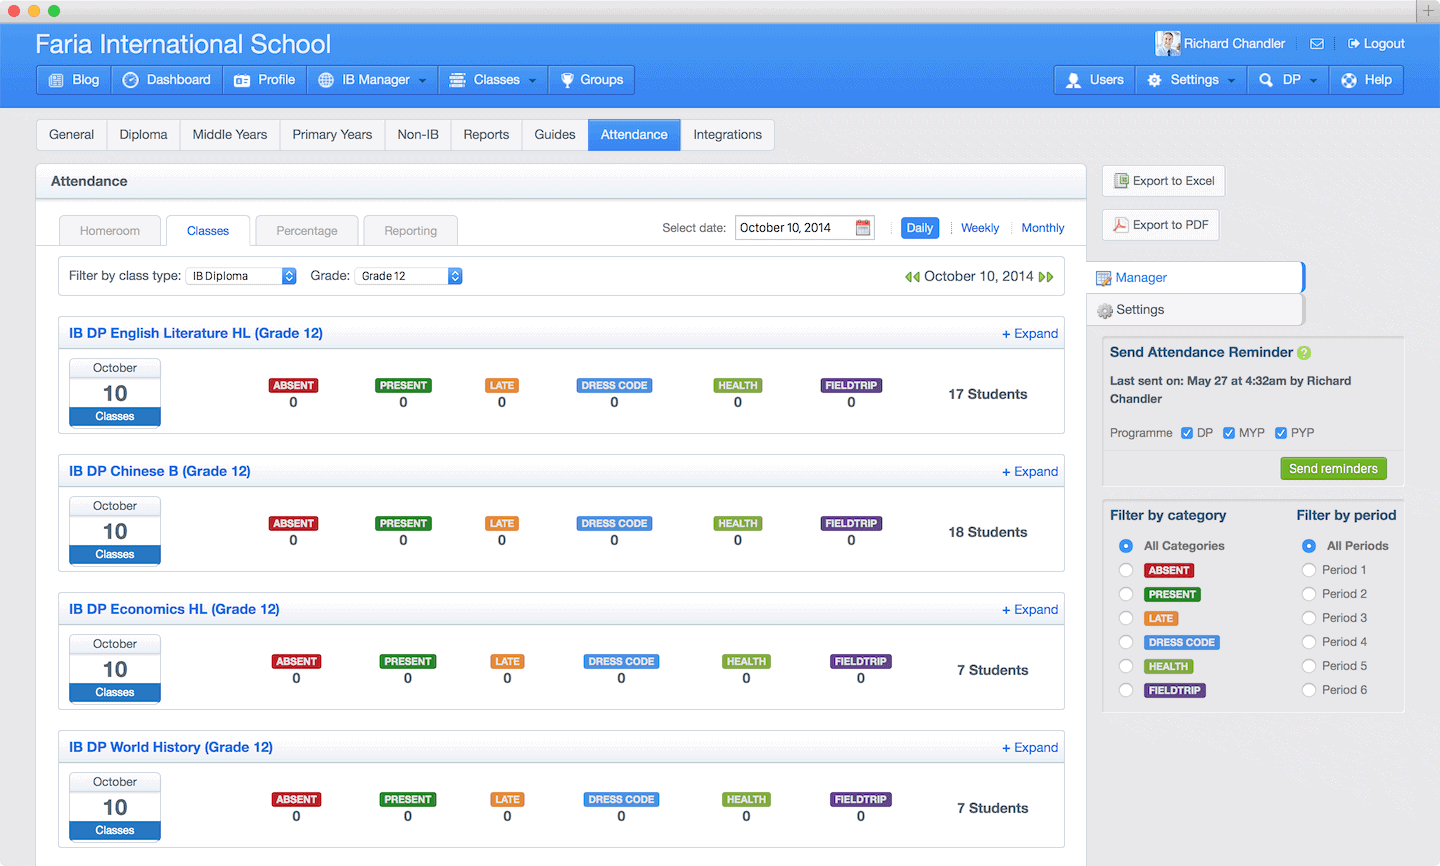
Task: Select the HEALTH category radio button
Action: (x=1126, y=666)
